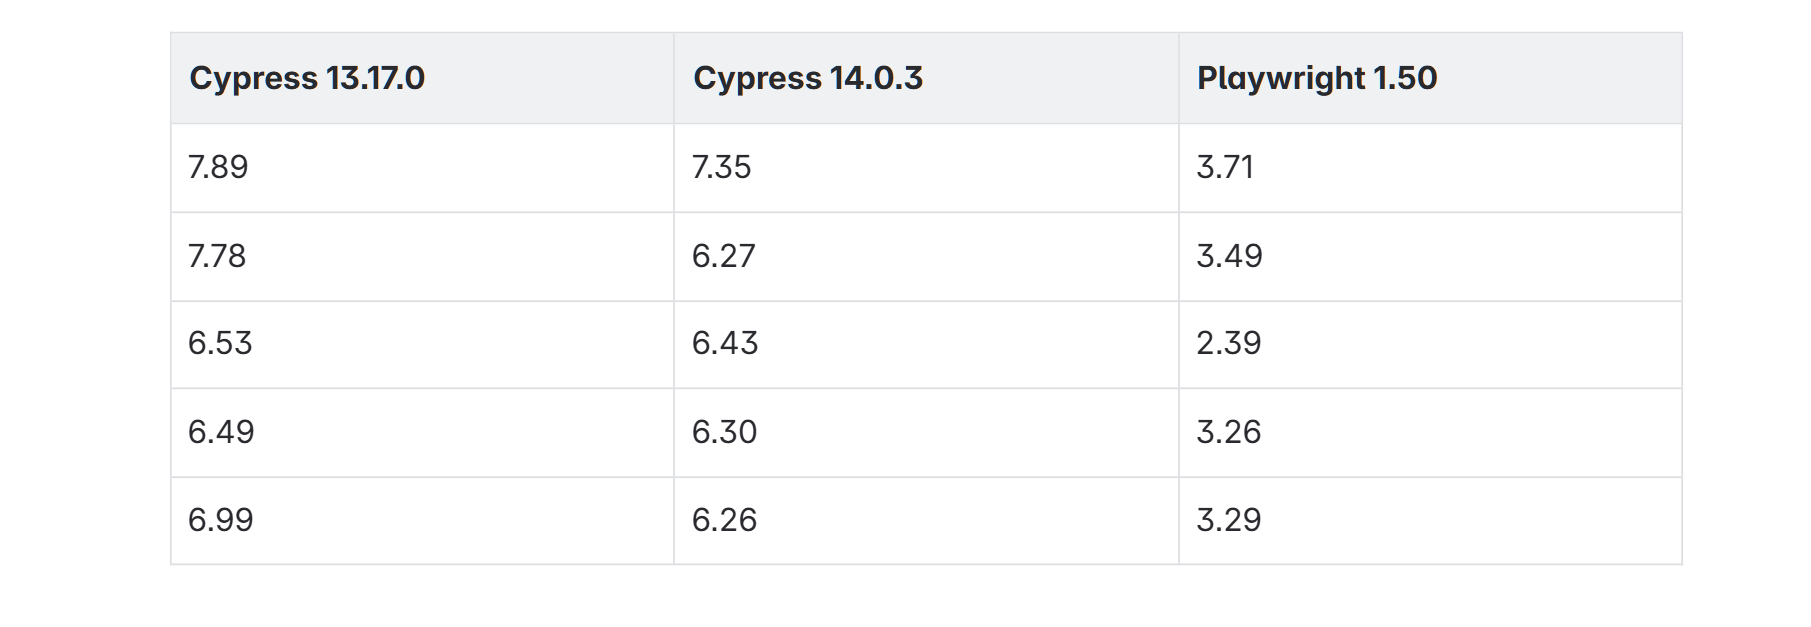Image resolution: width=1811 pixels, height=627 pixels.
Task: Click the cell showing 6.27
Action: (x=926, y=256)
